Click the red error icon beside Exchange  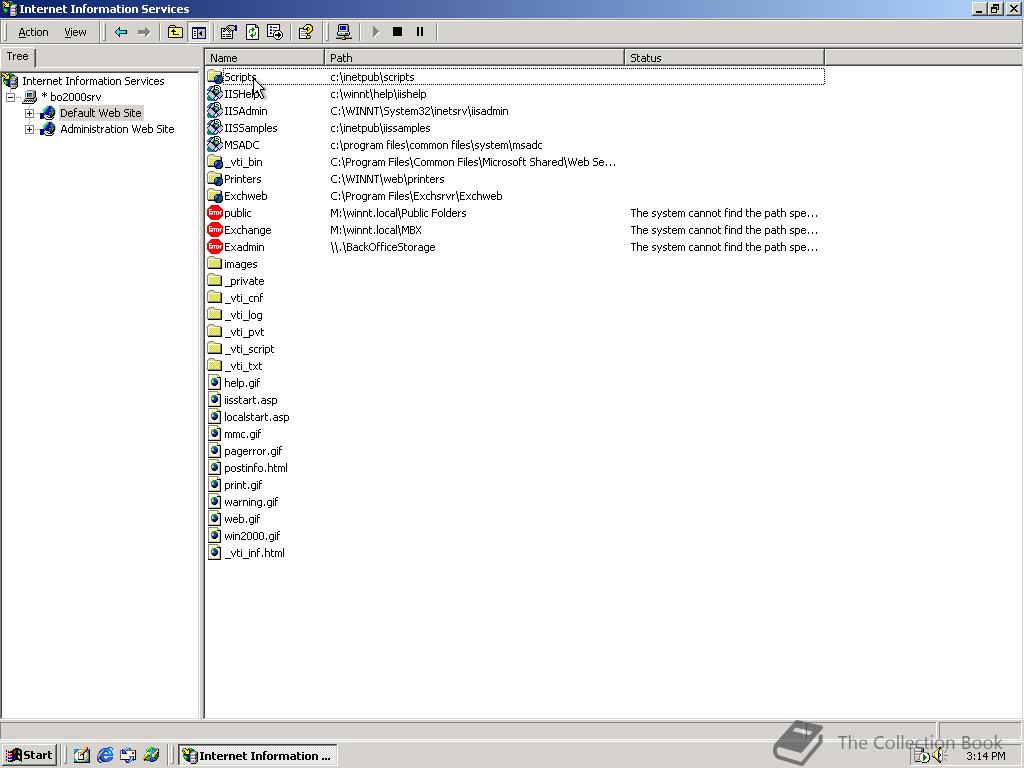(x=215, y=230)
